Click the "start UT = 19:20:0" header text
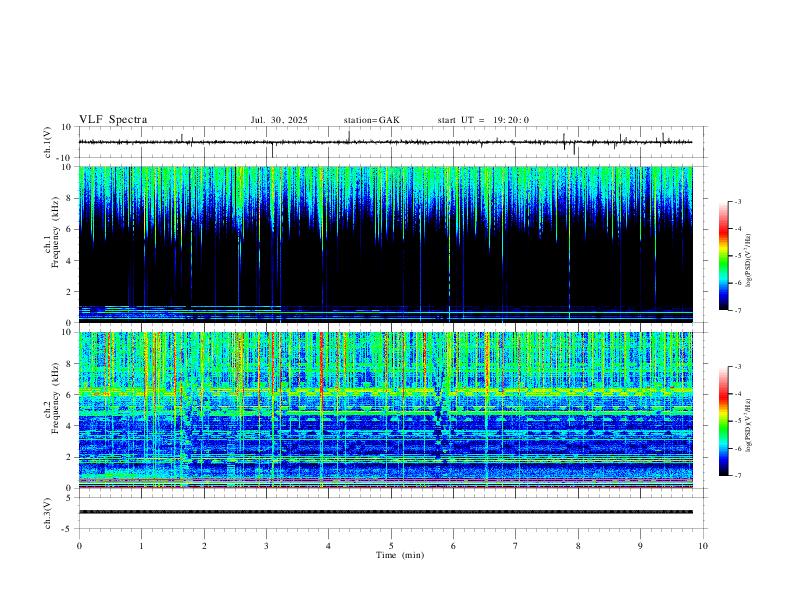Screen dimensions: 792x612 (x=483, y=120)
